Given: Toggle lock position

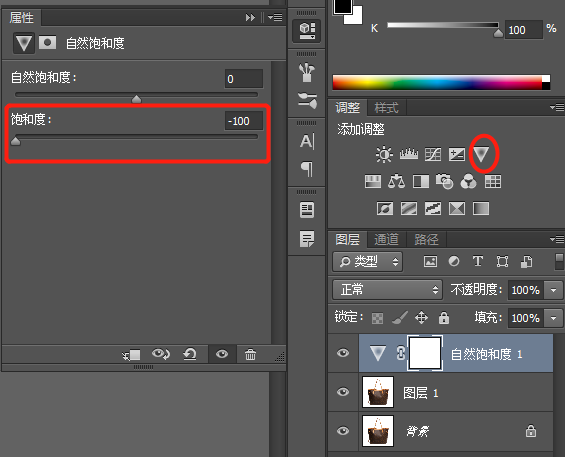Looking at the screenshot, I should (421, 318).
